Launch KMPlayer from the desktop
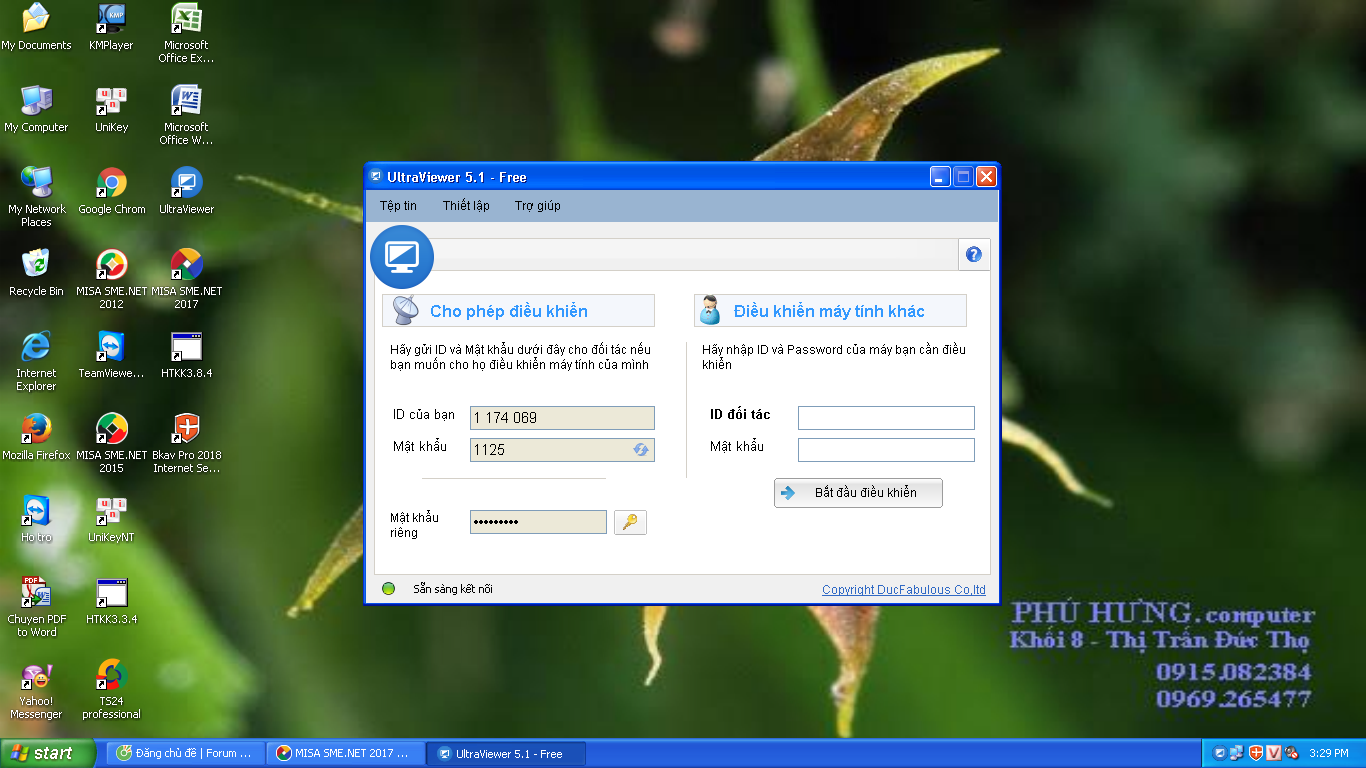1366x768 pixels. click(x=111, y=27)
